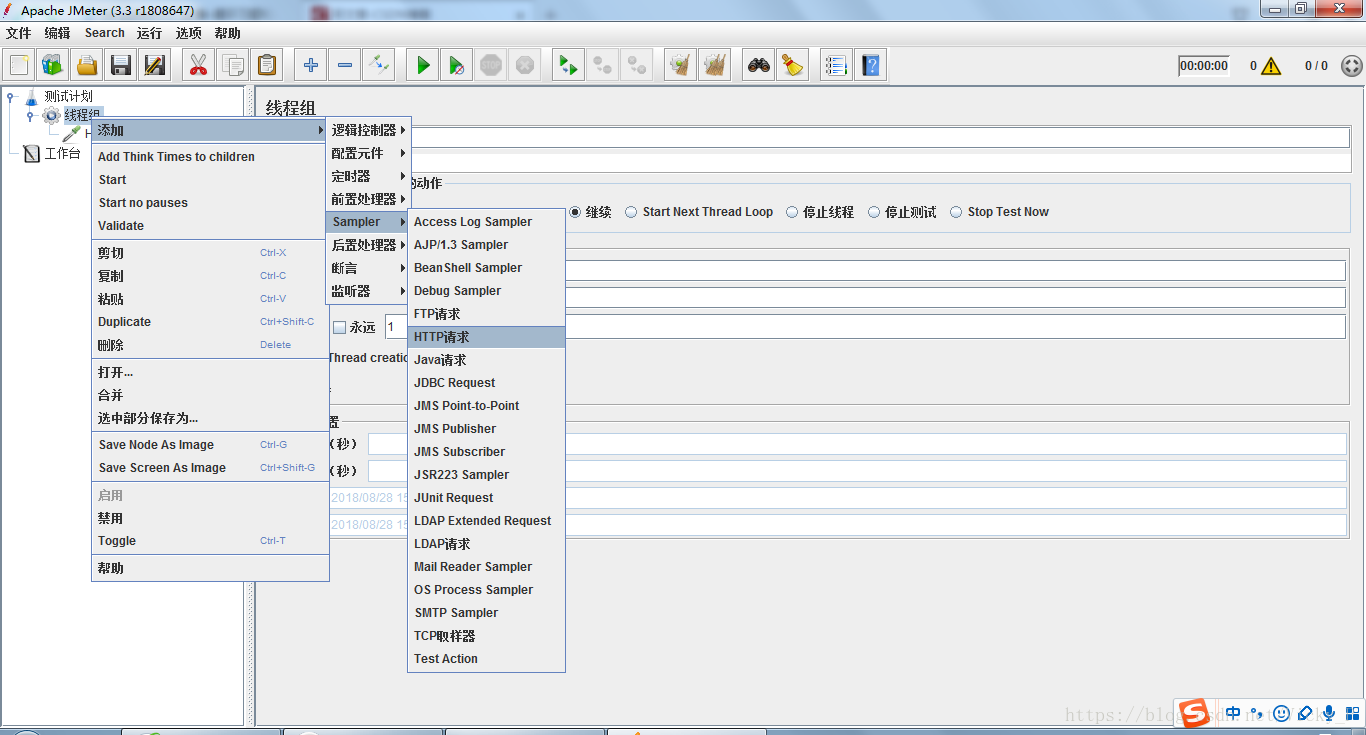This screenshot has height=735, width=1366.
Task: Select the Stop Test Now radio button
Action: tap(956, 212)
